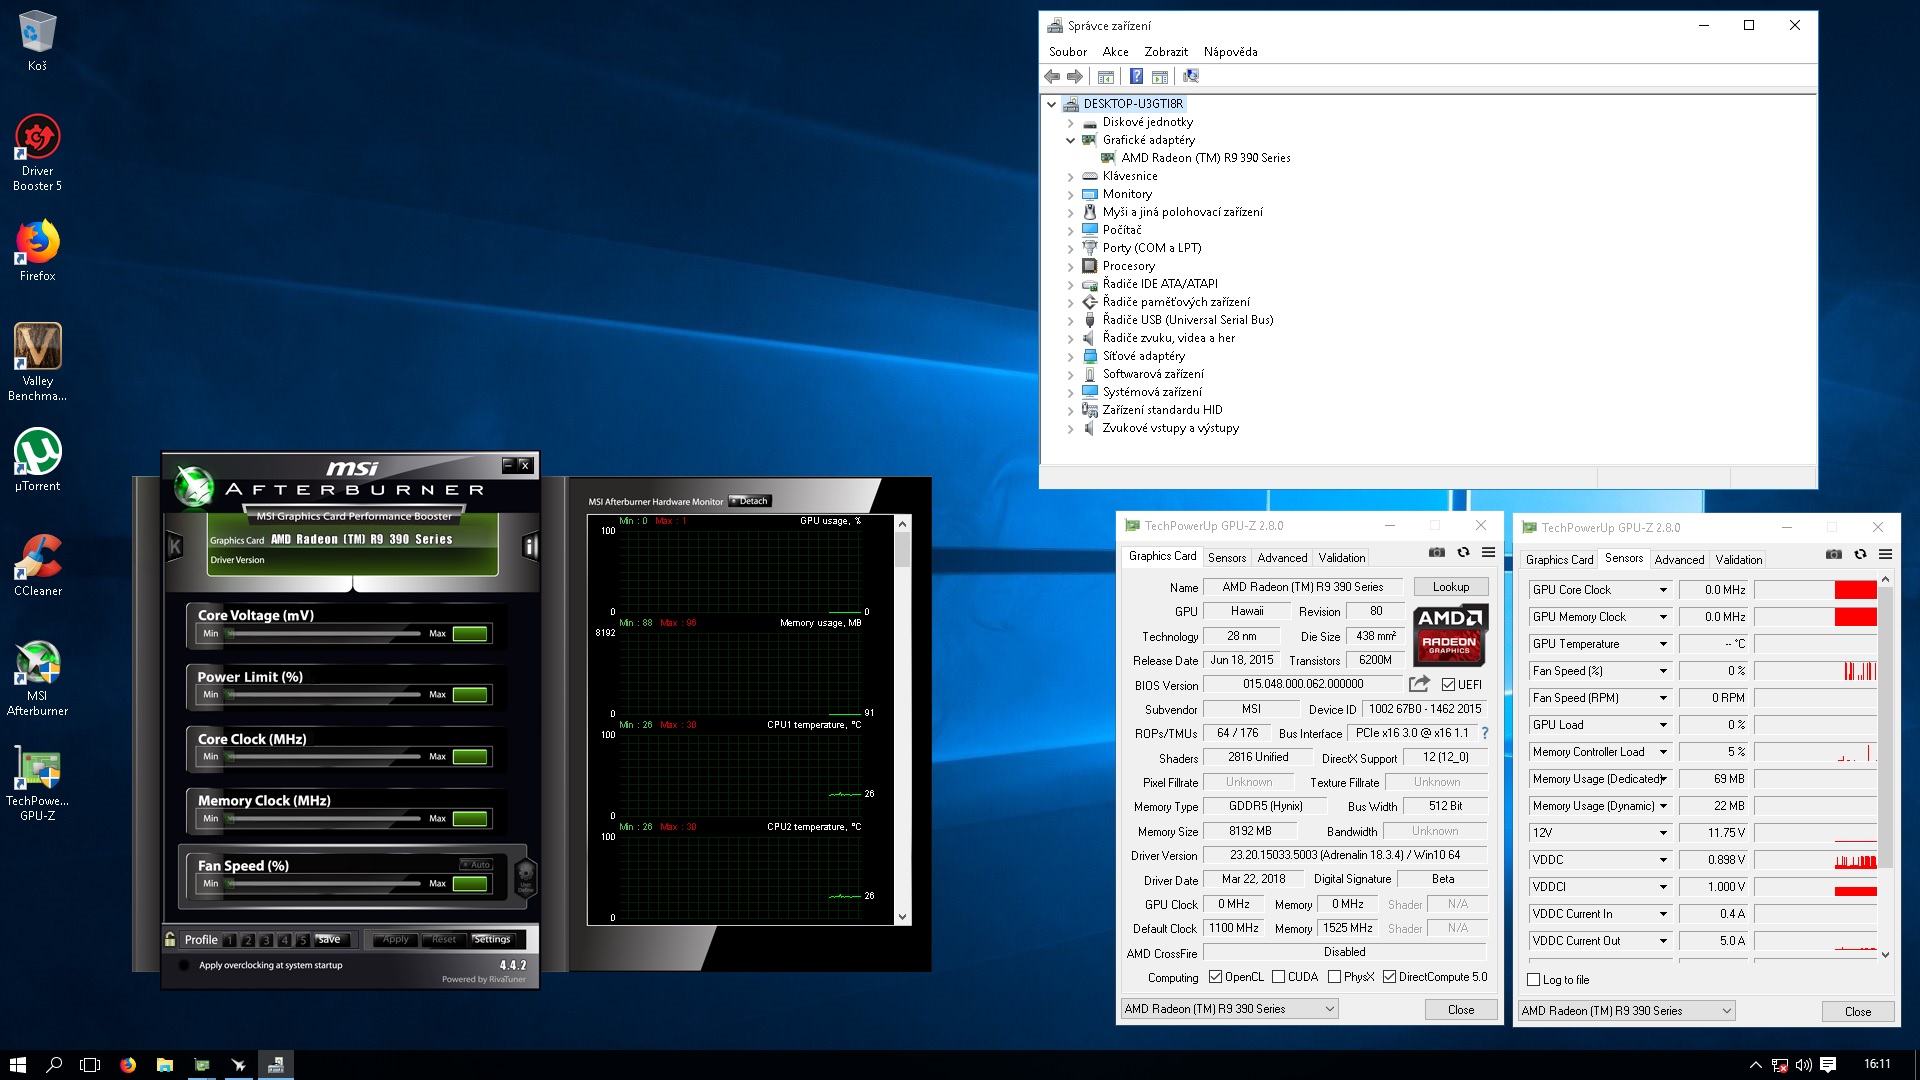Click Bus Interface question mark in GPU-Z
Screen dimensions: 1920x1080
point(1484,733)
